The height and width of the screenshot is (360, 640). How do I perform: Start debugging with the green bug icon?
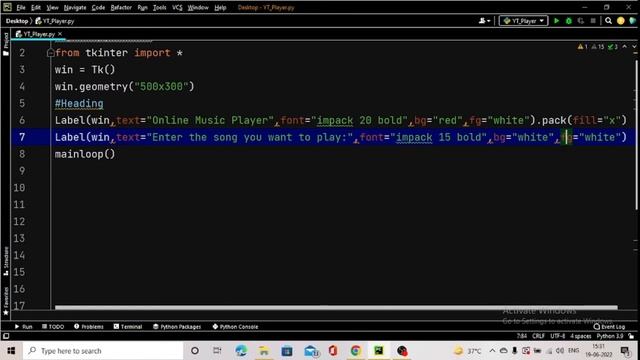pos(569,20)
